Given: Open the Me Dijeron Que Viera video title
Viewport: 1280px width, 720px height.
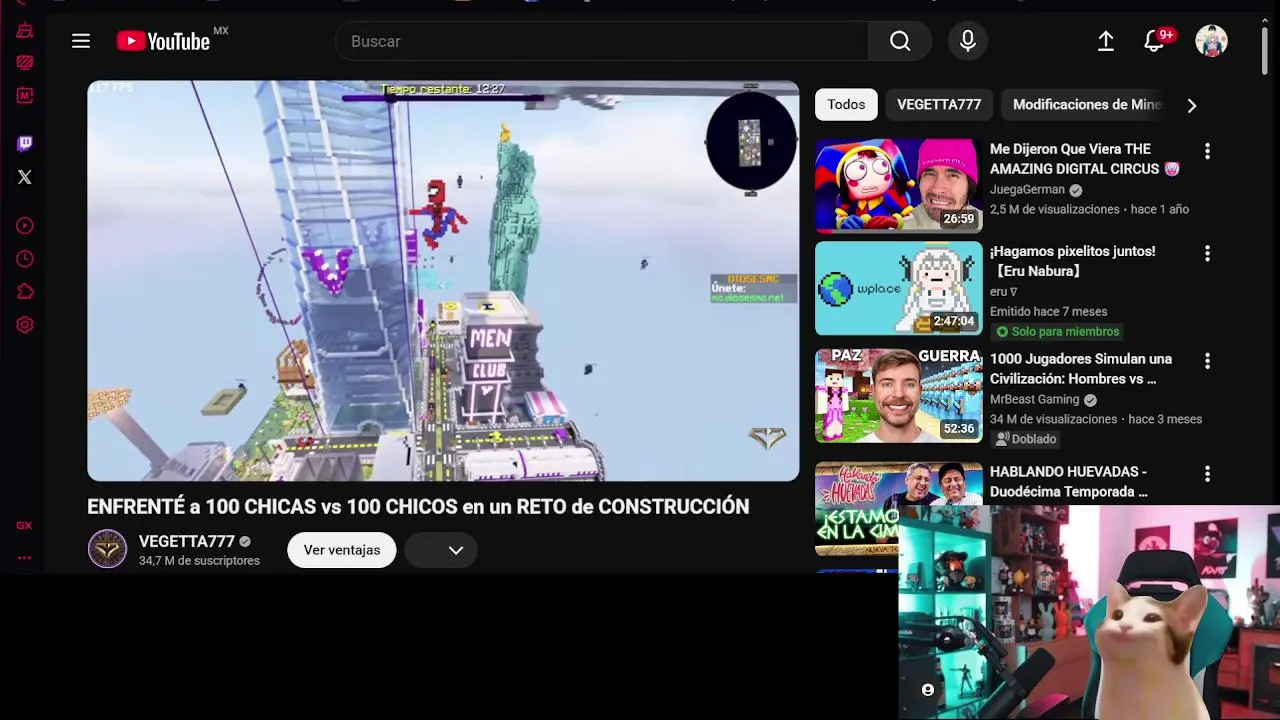Looking at the screenshot, I should 1084,159.
